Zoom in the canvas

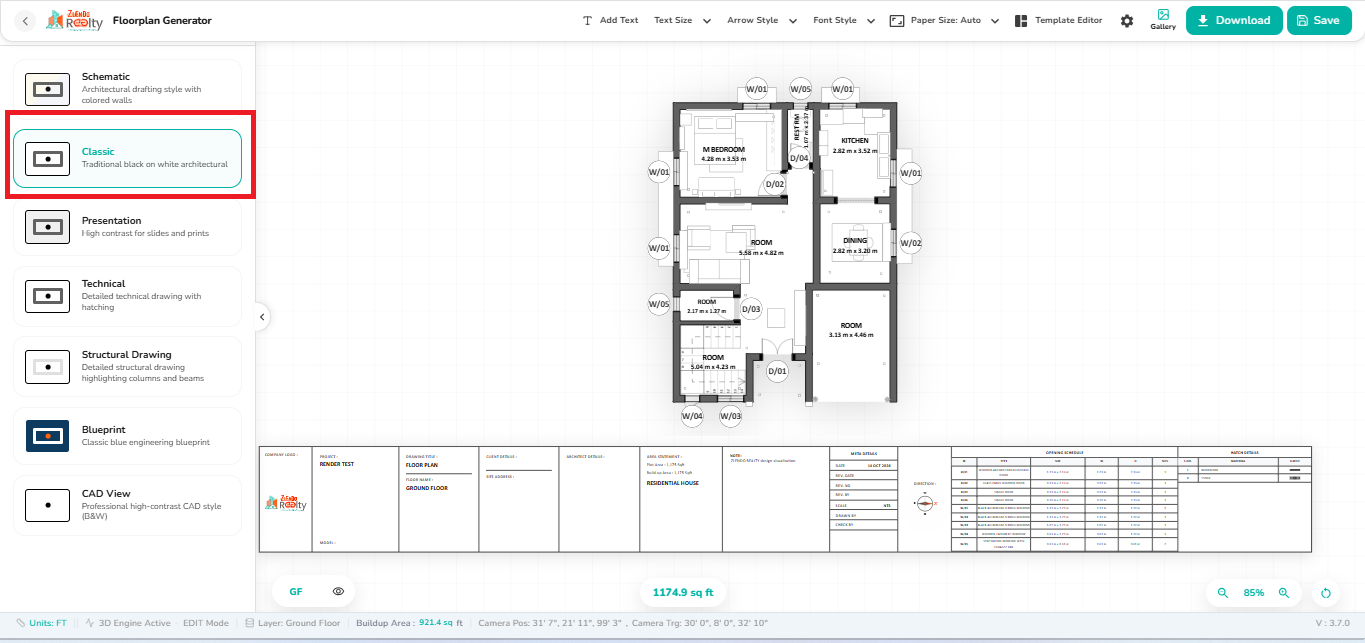point(1284,593)
